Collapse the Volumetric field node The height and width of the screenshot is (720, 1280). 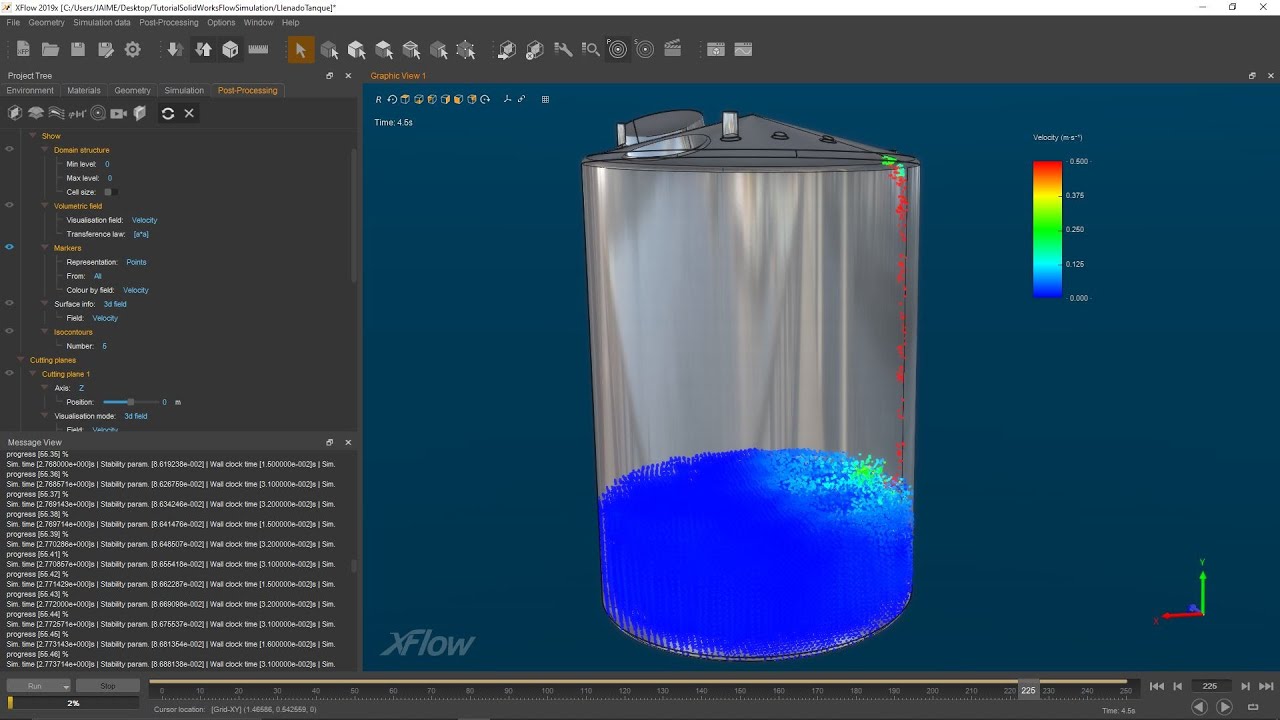[45, 206]
